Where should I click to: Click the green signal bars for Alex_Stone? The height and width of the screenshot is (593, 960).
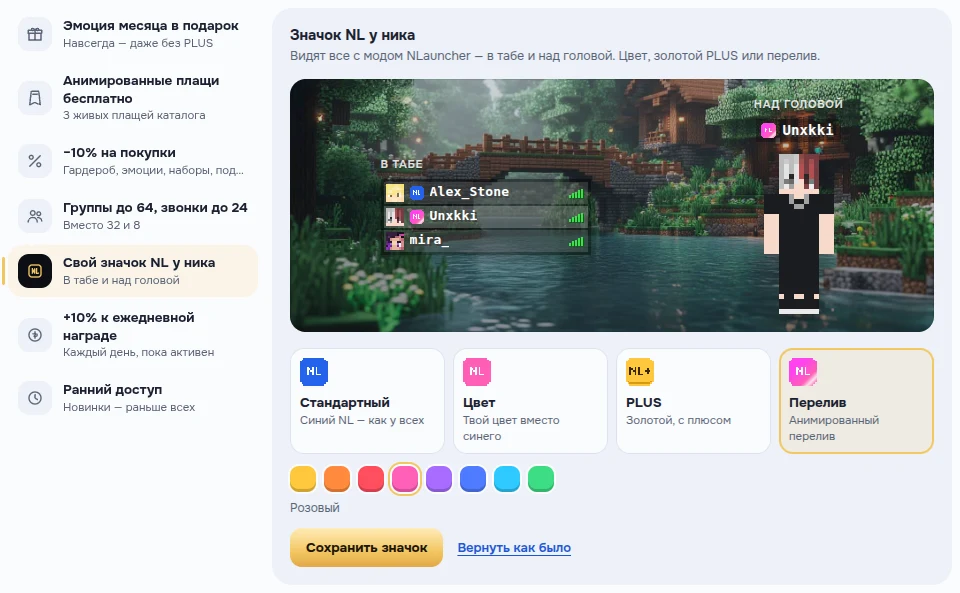pos(576,194)
